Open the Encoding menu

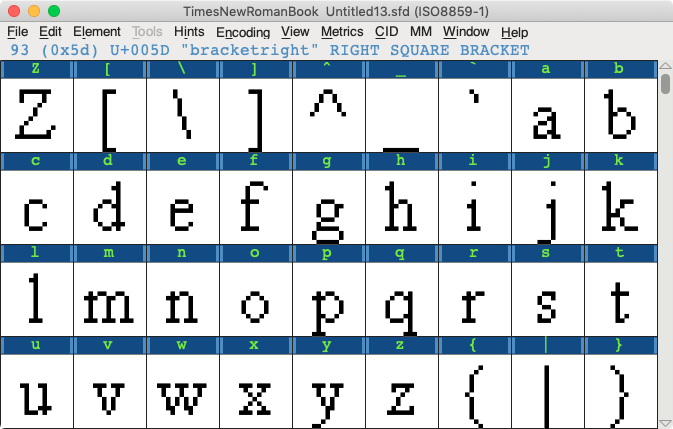[x=243, y=32]
